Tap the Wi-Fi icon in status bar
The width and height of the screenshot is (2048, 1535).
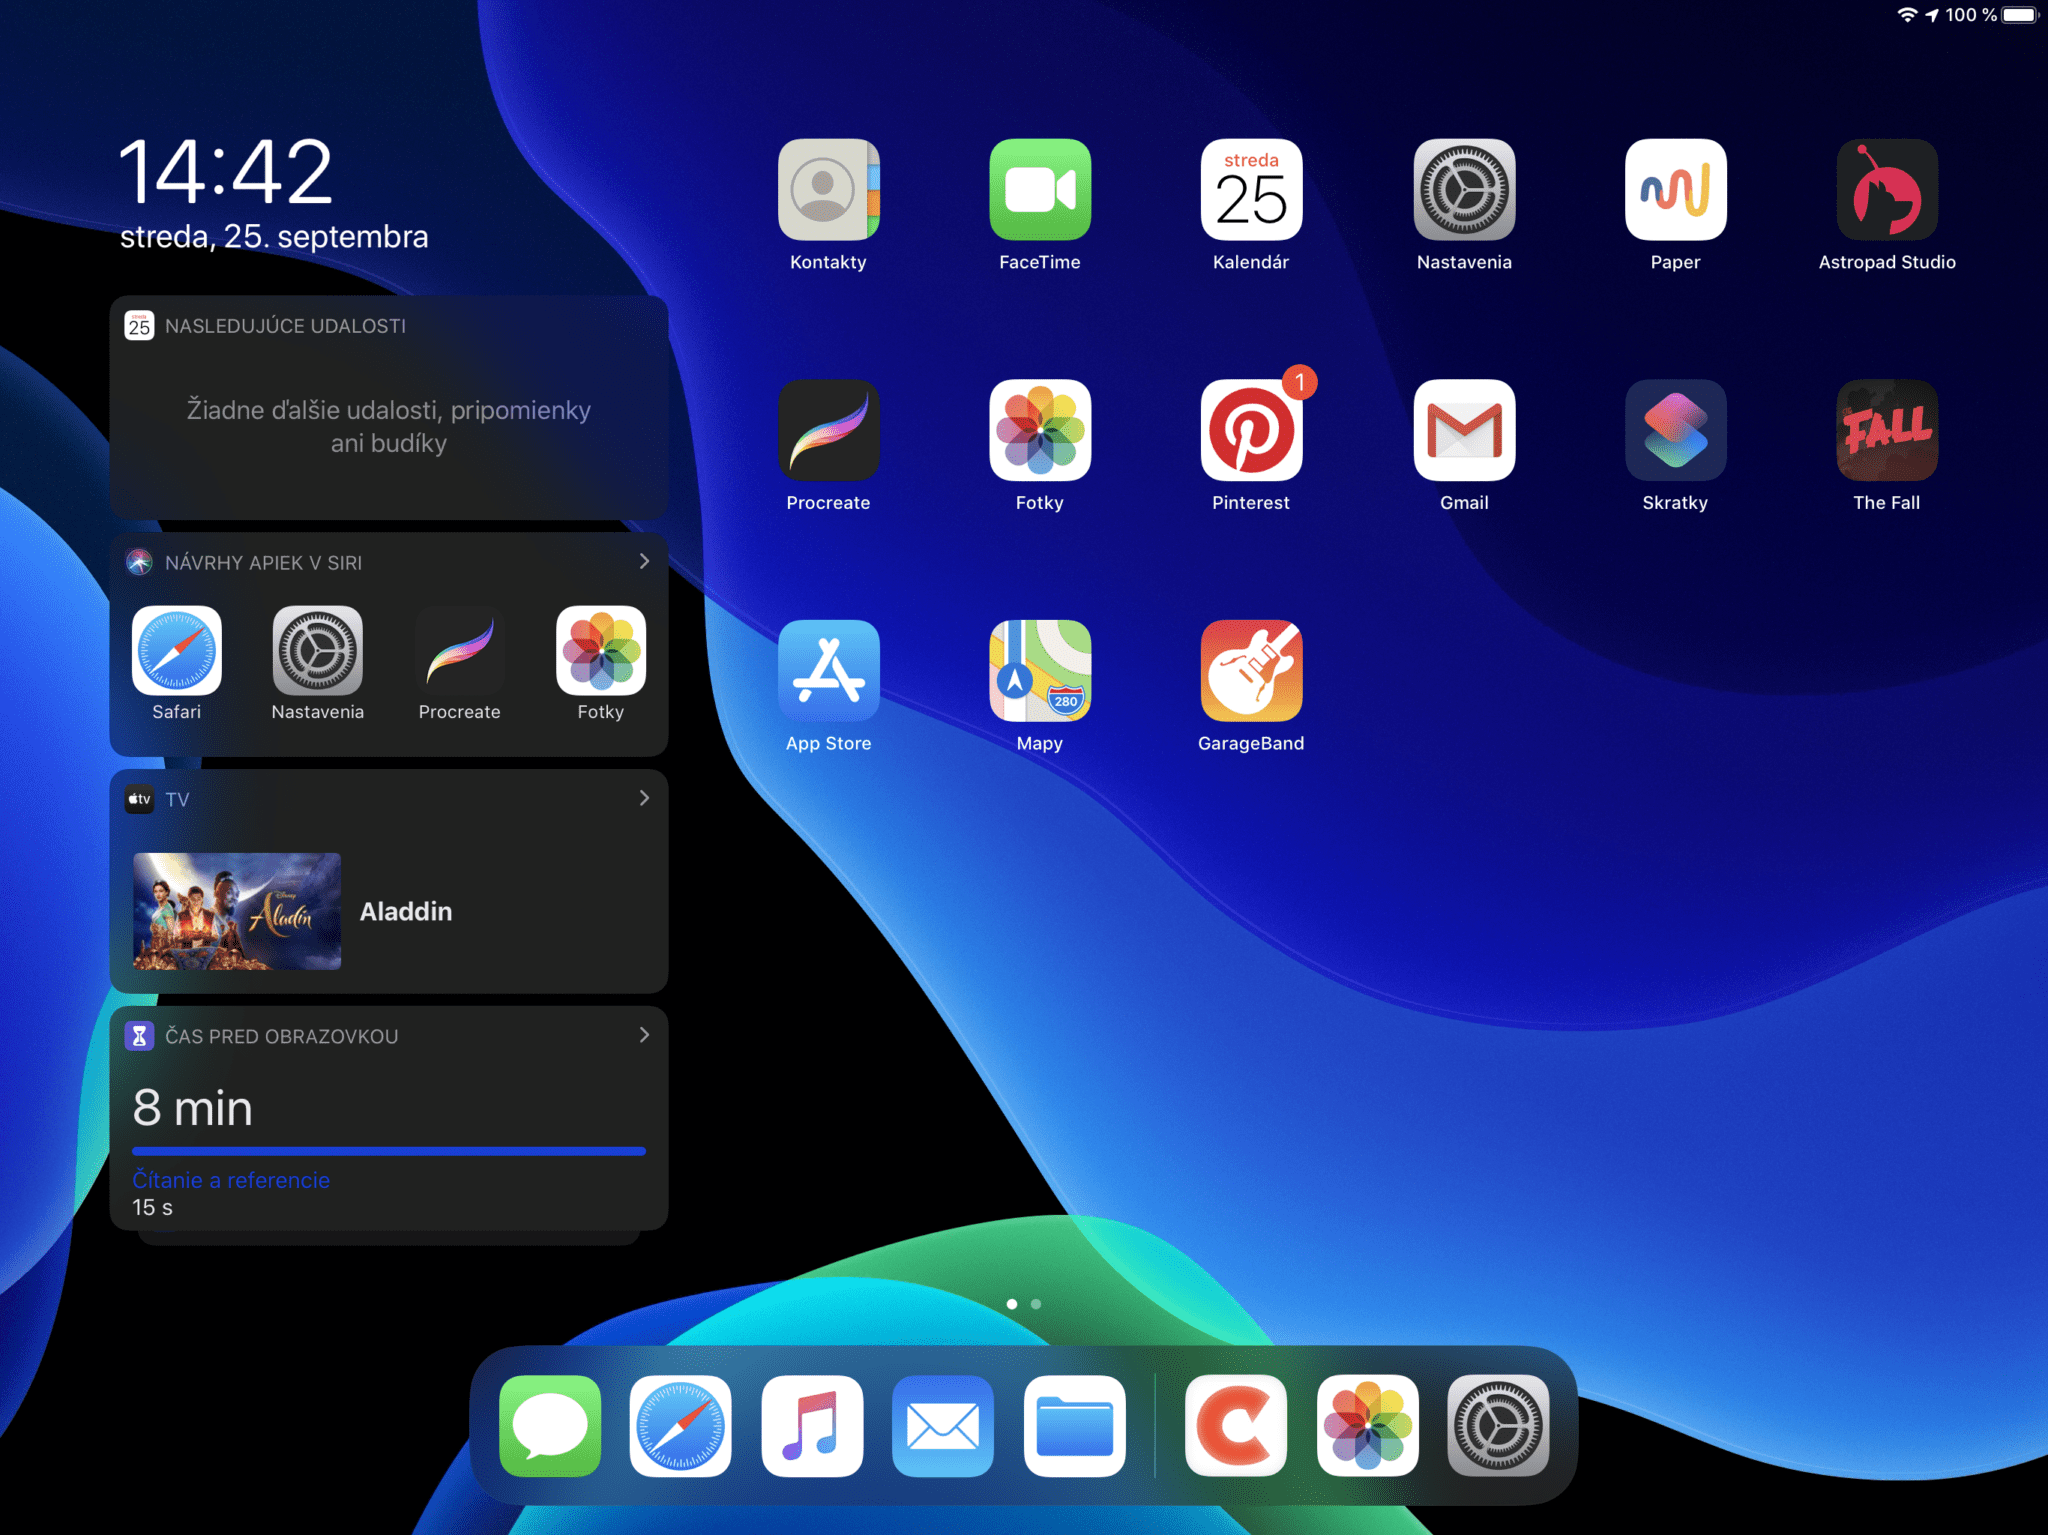click(x=1908, y=15)
